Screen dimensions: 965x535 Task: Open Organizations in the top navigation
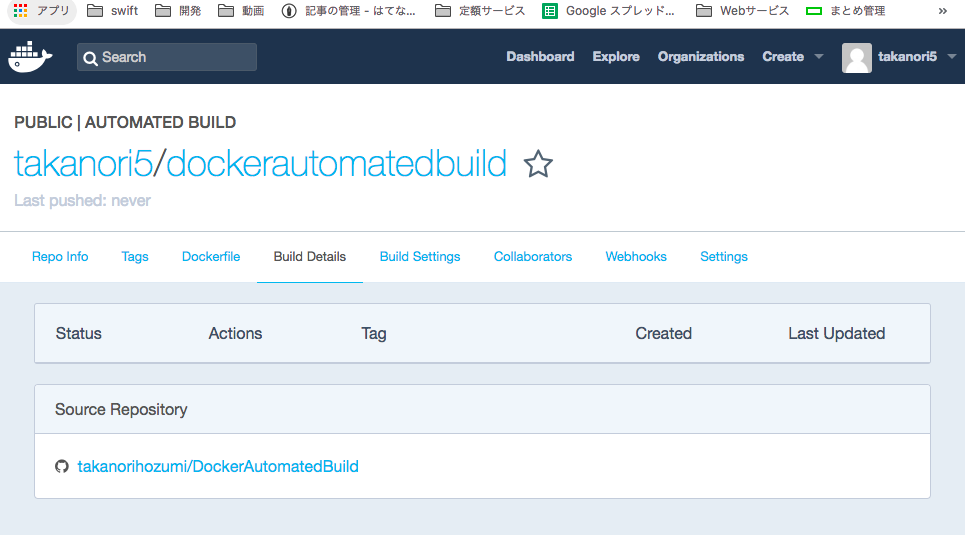700,57
